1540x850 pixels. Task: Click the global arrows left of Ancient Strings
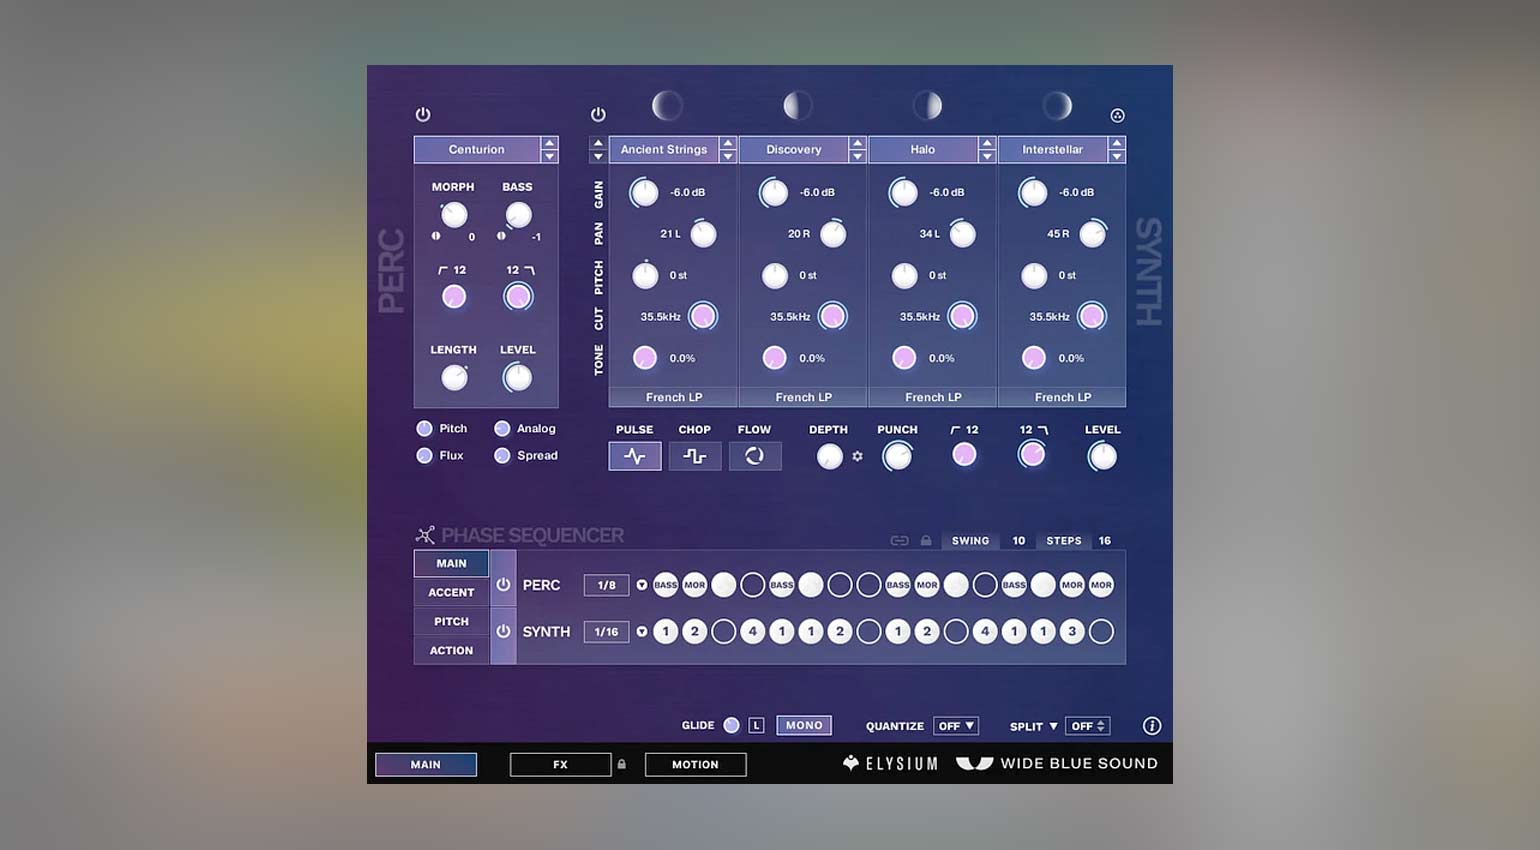tap(598, 149)
